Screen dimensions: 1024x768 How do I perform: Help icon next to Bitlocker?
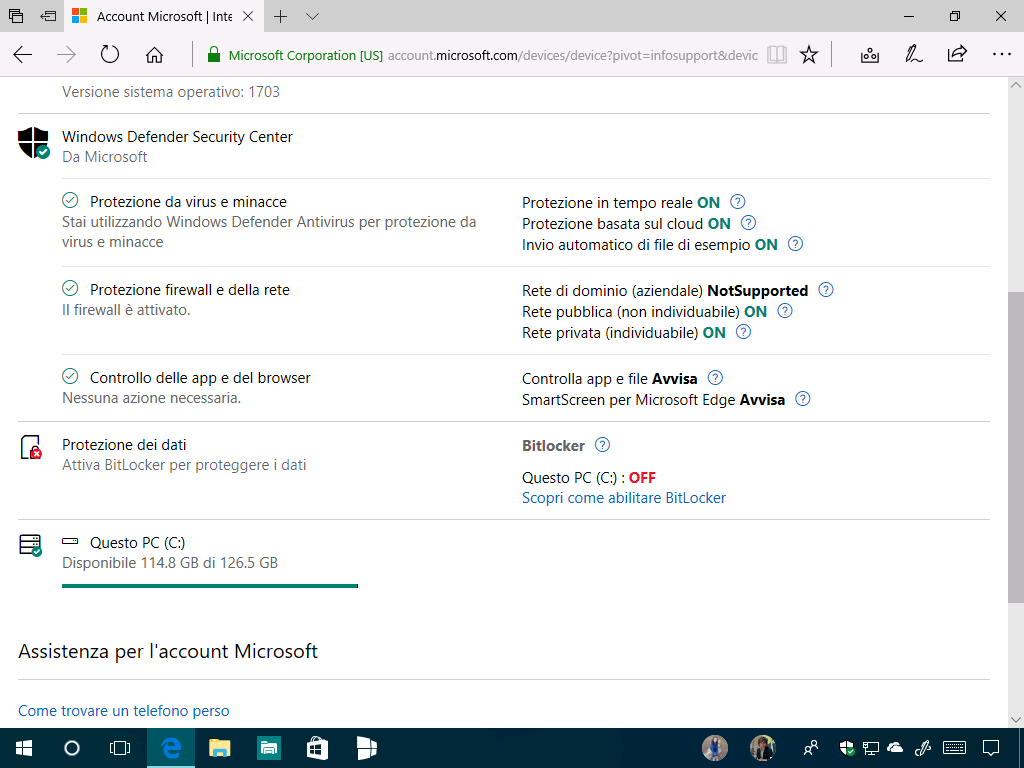(x=602, y=445)
